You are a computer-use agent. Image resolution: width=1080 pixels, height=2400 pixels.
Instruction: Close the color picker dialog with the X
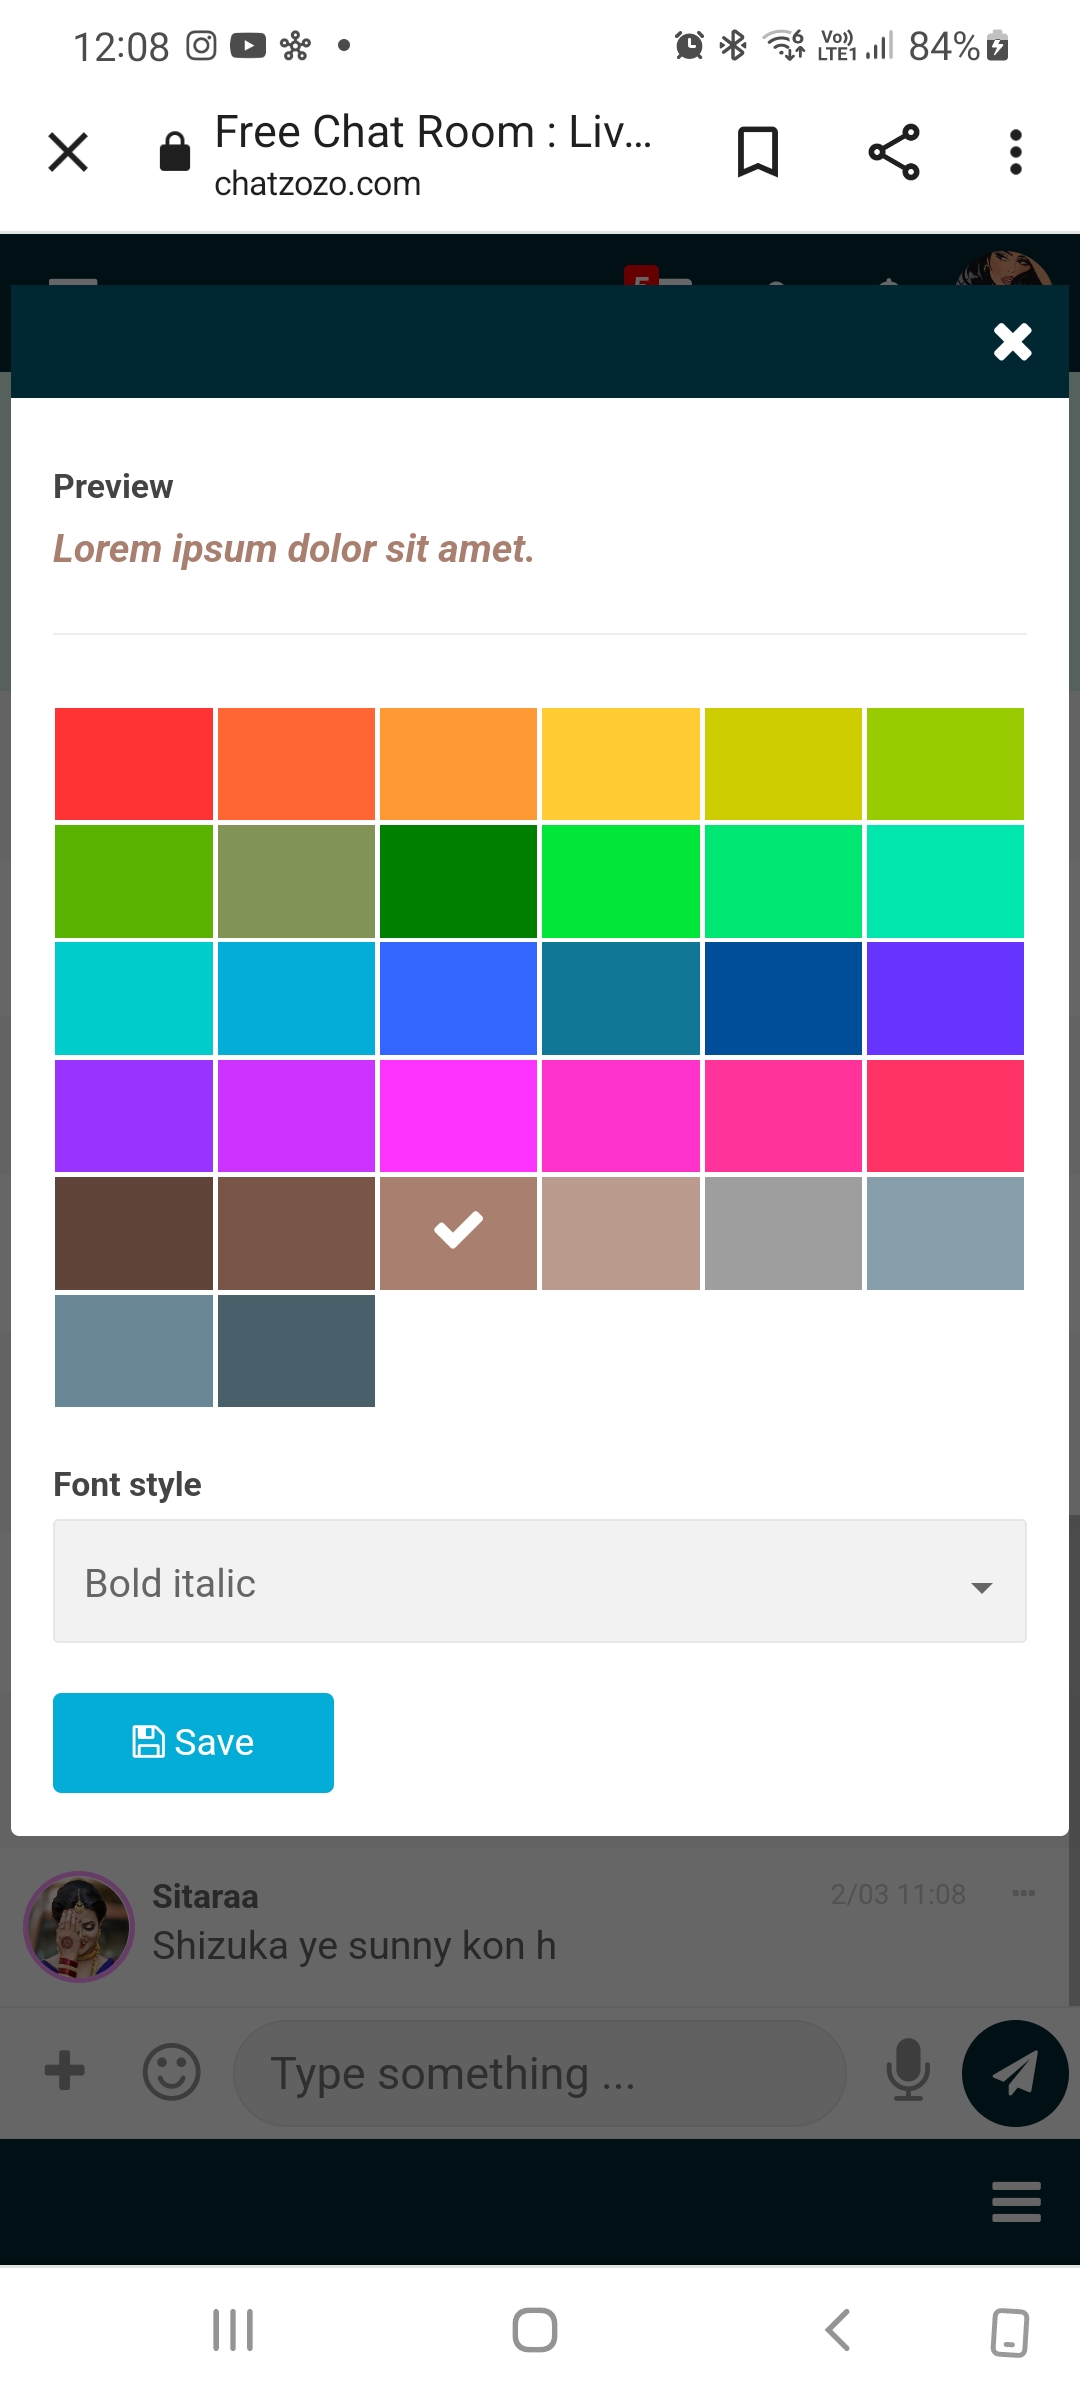(1011, 342)
